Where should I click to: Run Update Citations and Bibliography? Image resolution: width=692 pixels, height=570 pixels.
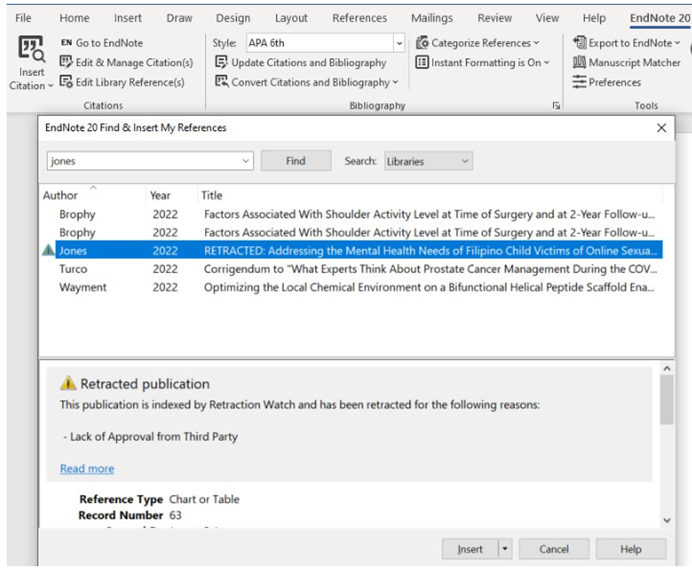tap(301, 63)
